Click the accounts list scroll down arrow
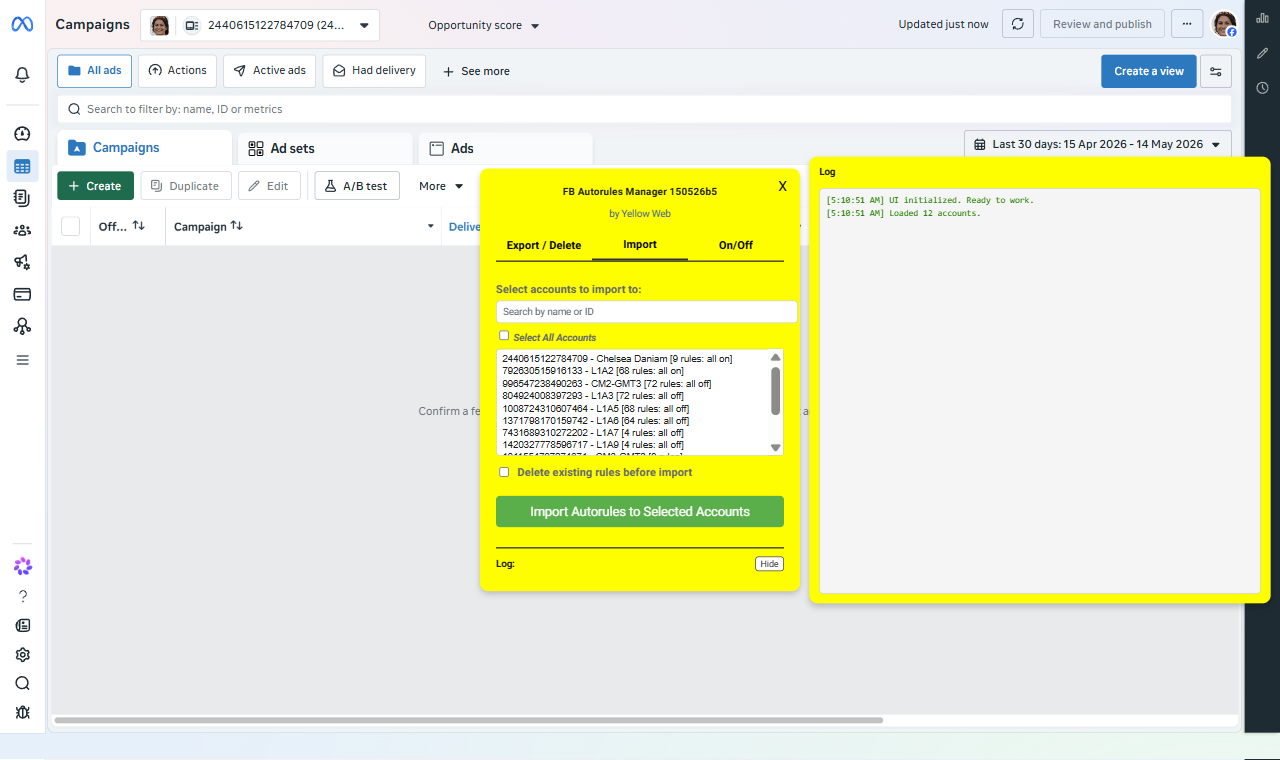The width and height of the screenshot is (1280, 760). (776, 448)
